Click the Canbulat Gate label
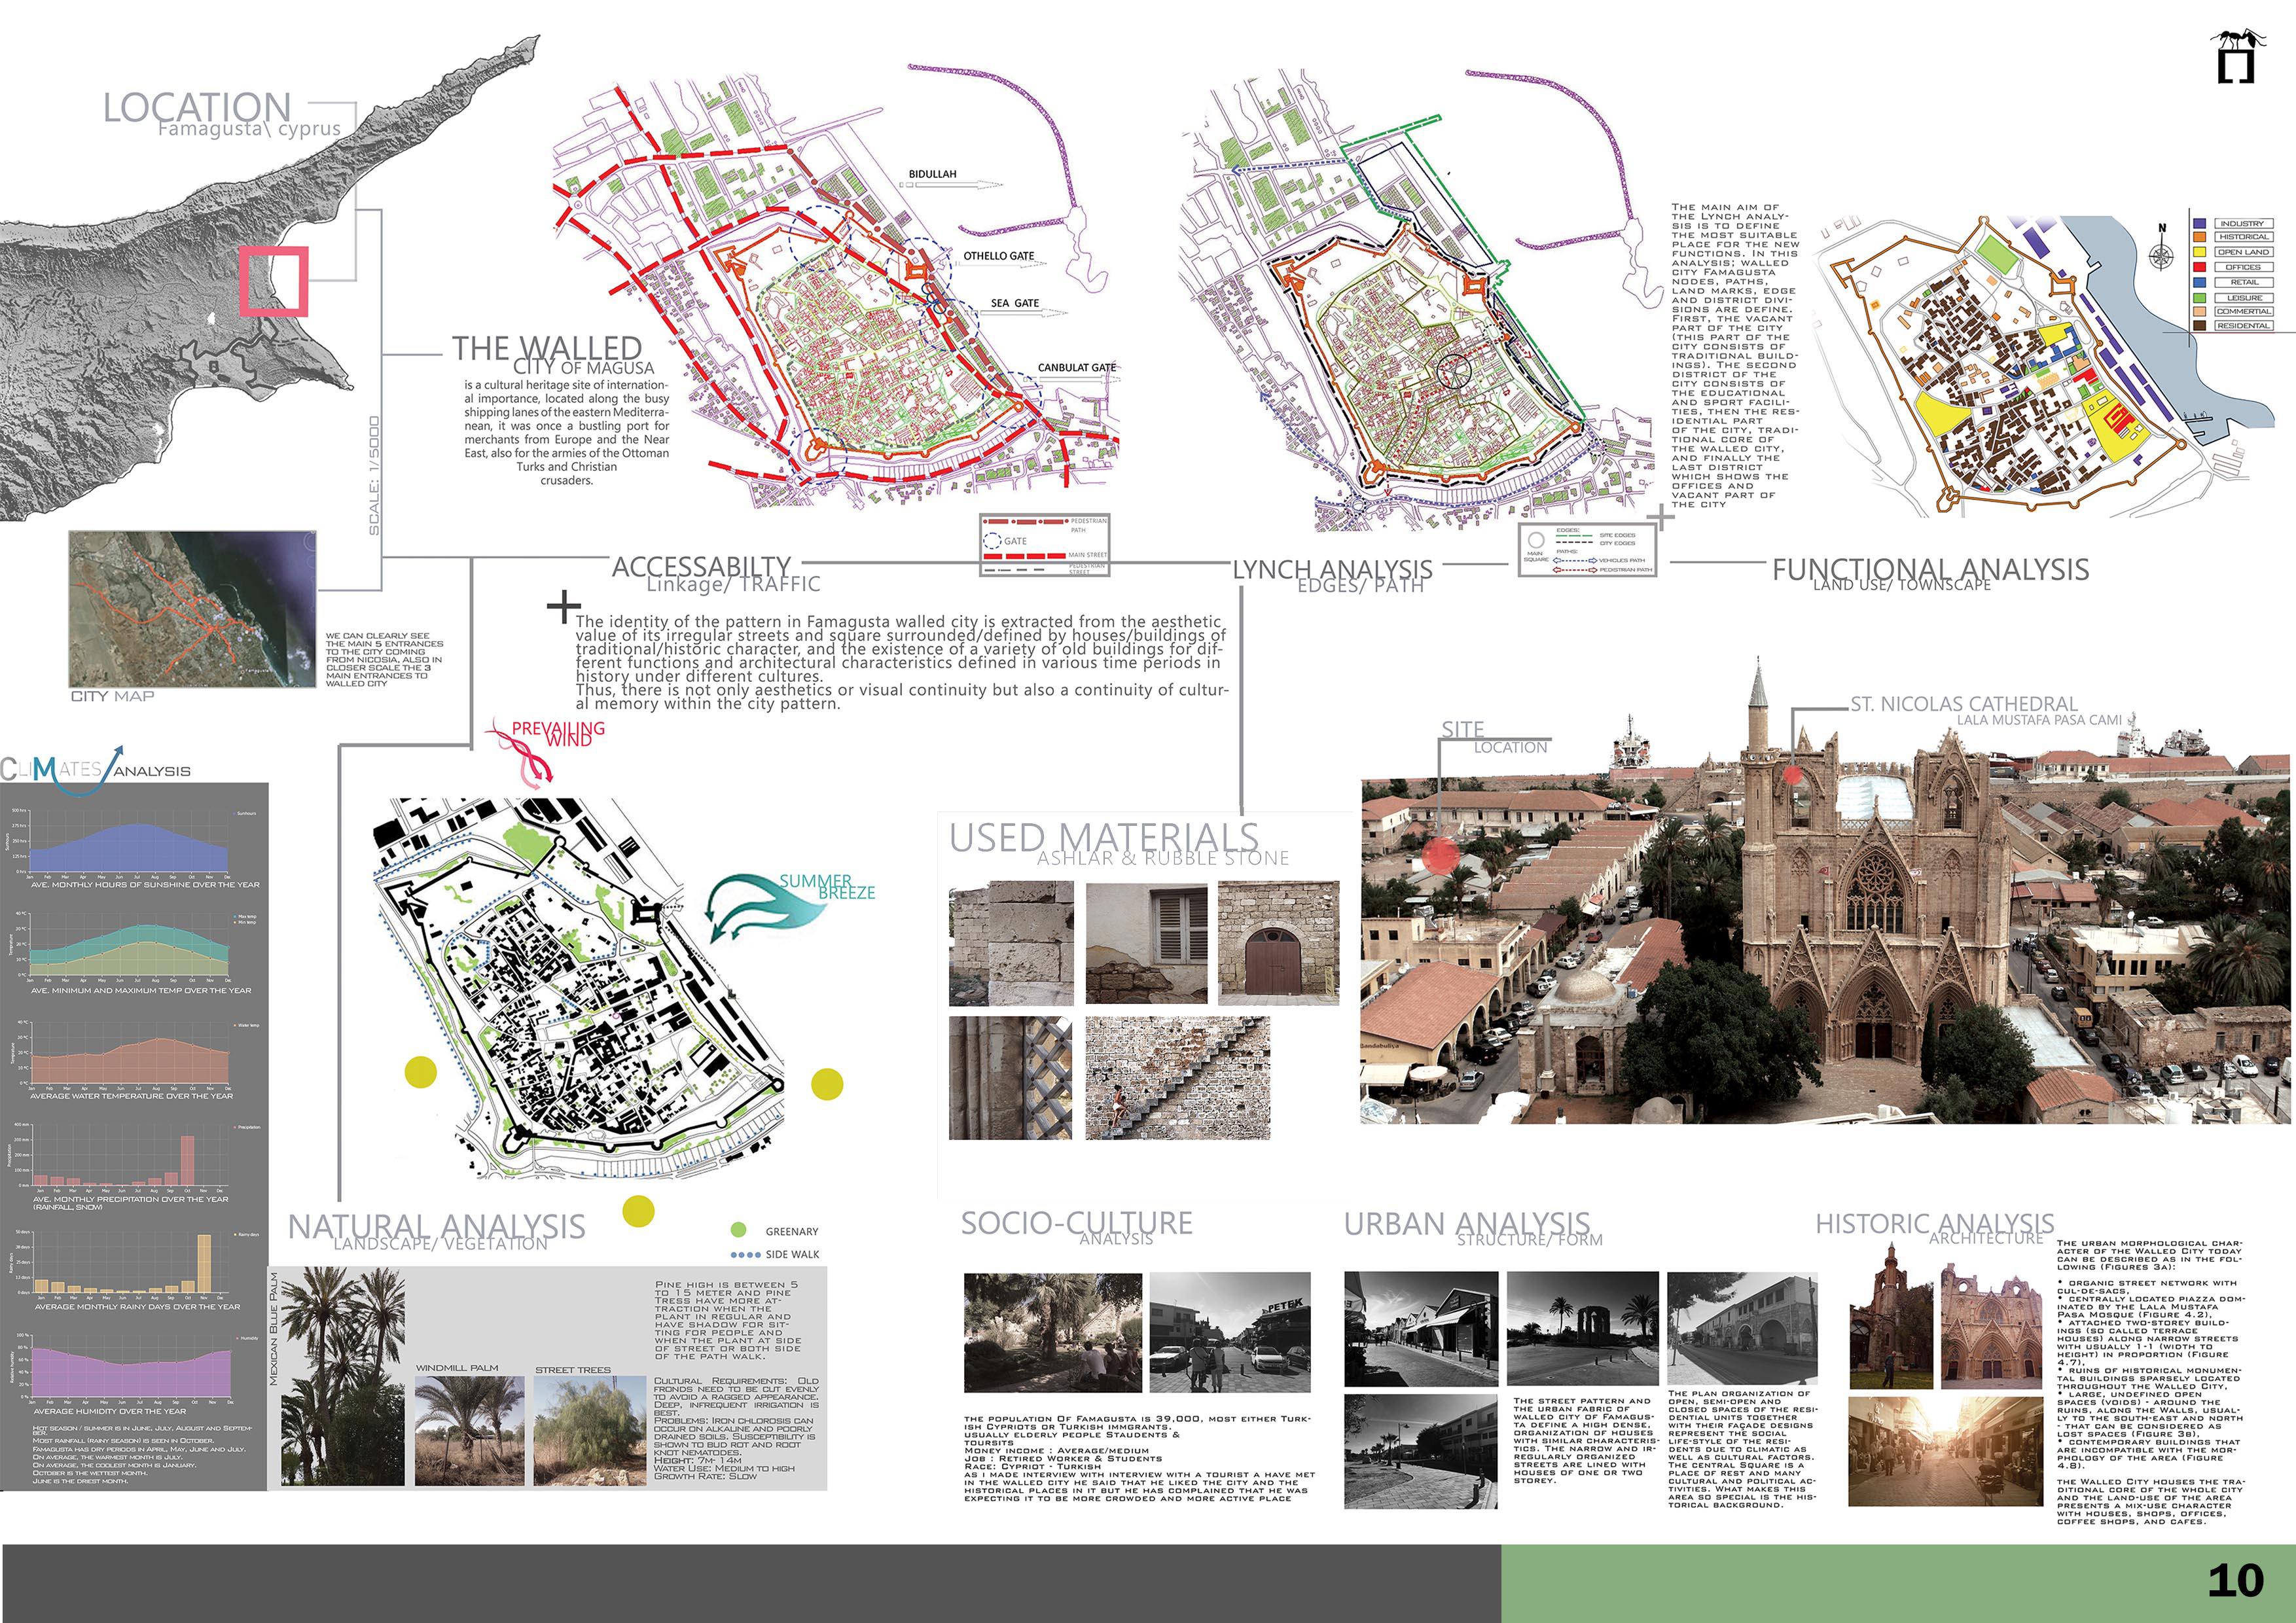Image resolution: width=2296 pixels, height=1623 pixels. click(1076, 367)
